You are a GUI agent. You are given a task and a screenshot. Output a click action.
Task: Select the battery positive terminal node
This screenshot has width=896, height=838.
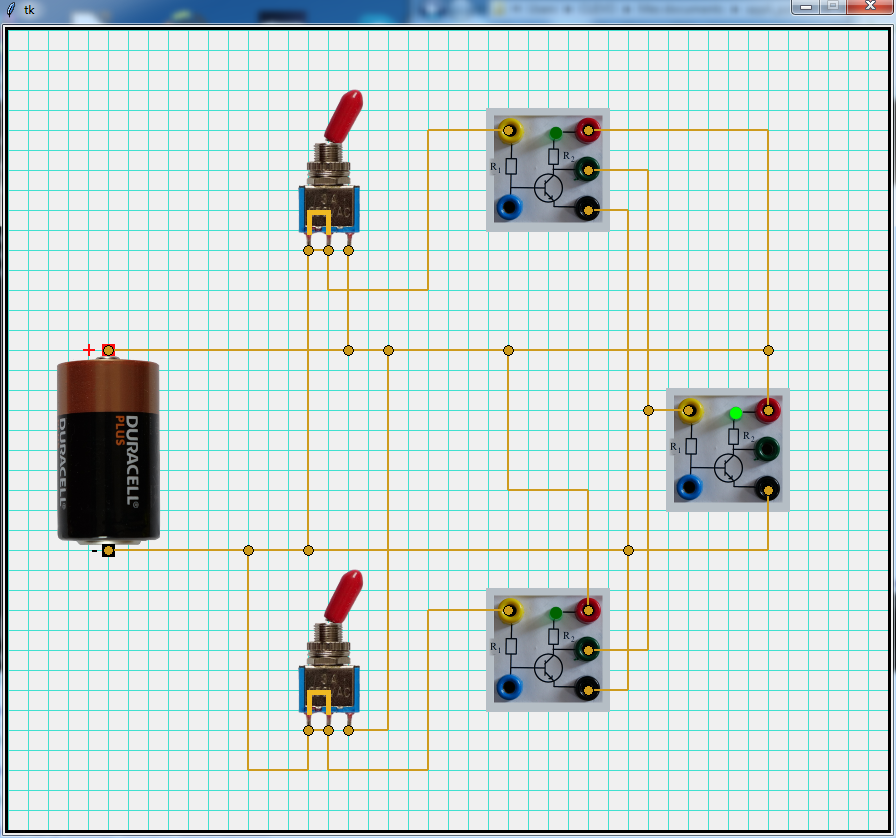coord(108,350)
